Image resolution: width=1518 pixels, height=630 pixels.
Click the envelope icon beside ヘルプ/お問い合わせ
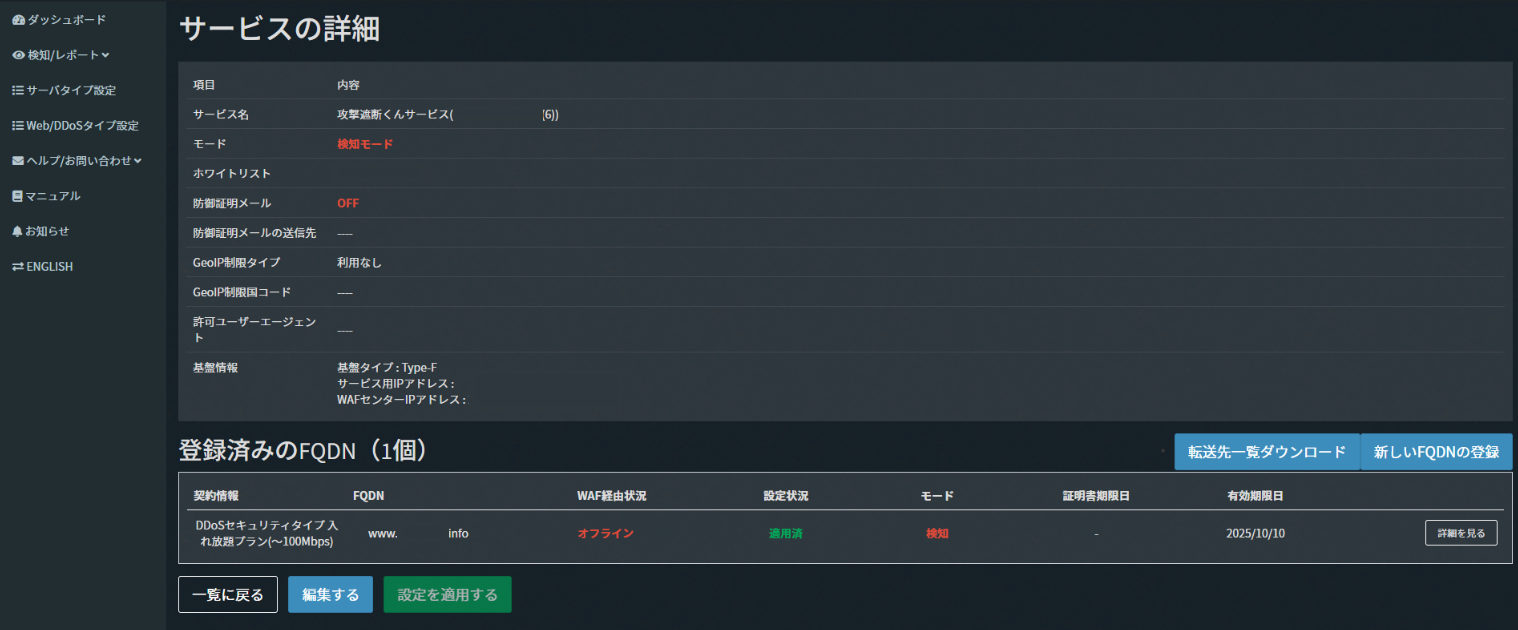18,161
